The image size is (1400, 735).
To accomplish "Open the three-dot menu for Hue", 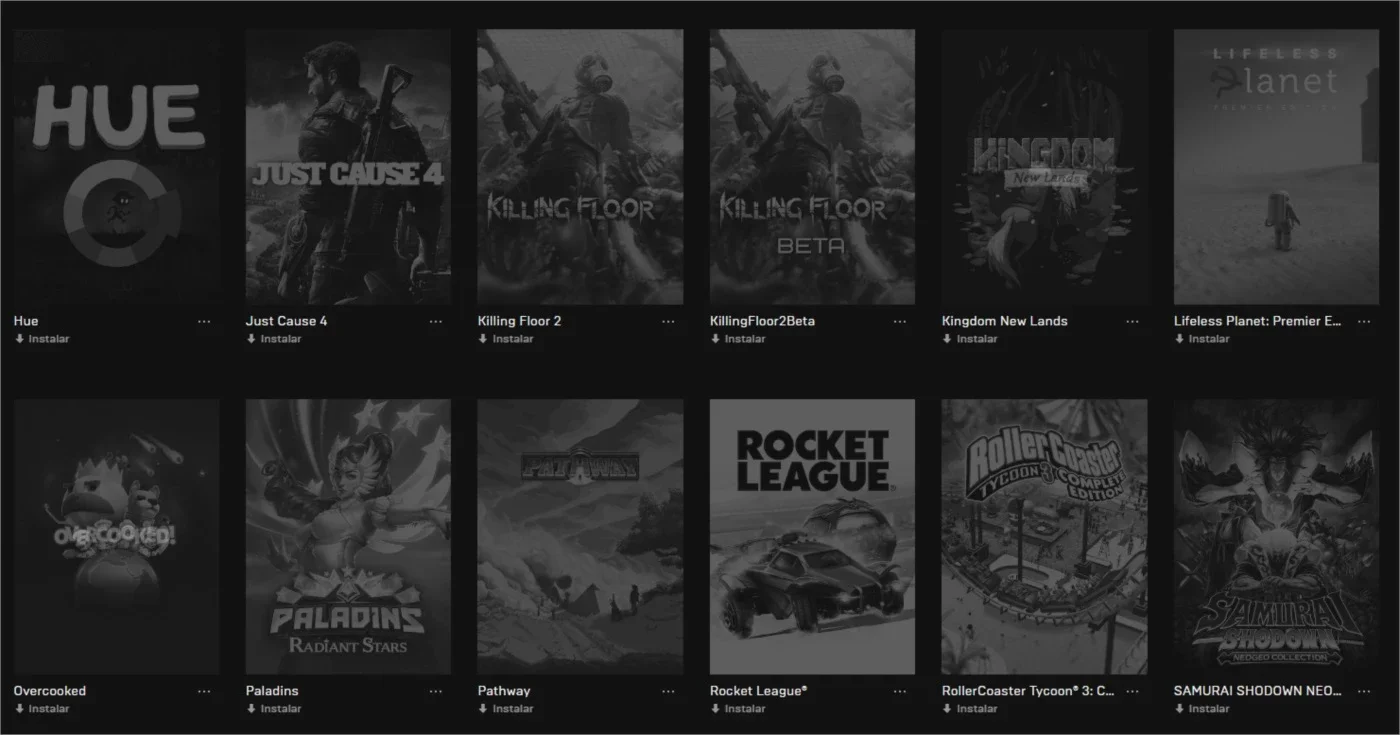I will click(204, 321).
